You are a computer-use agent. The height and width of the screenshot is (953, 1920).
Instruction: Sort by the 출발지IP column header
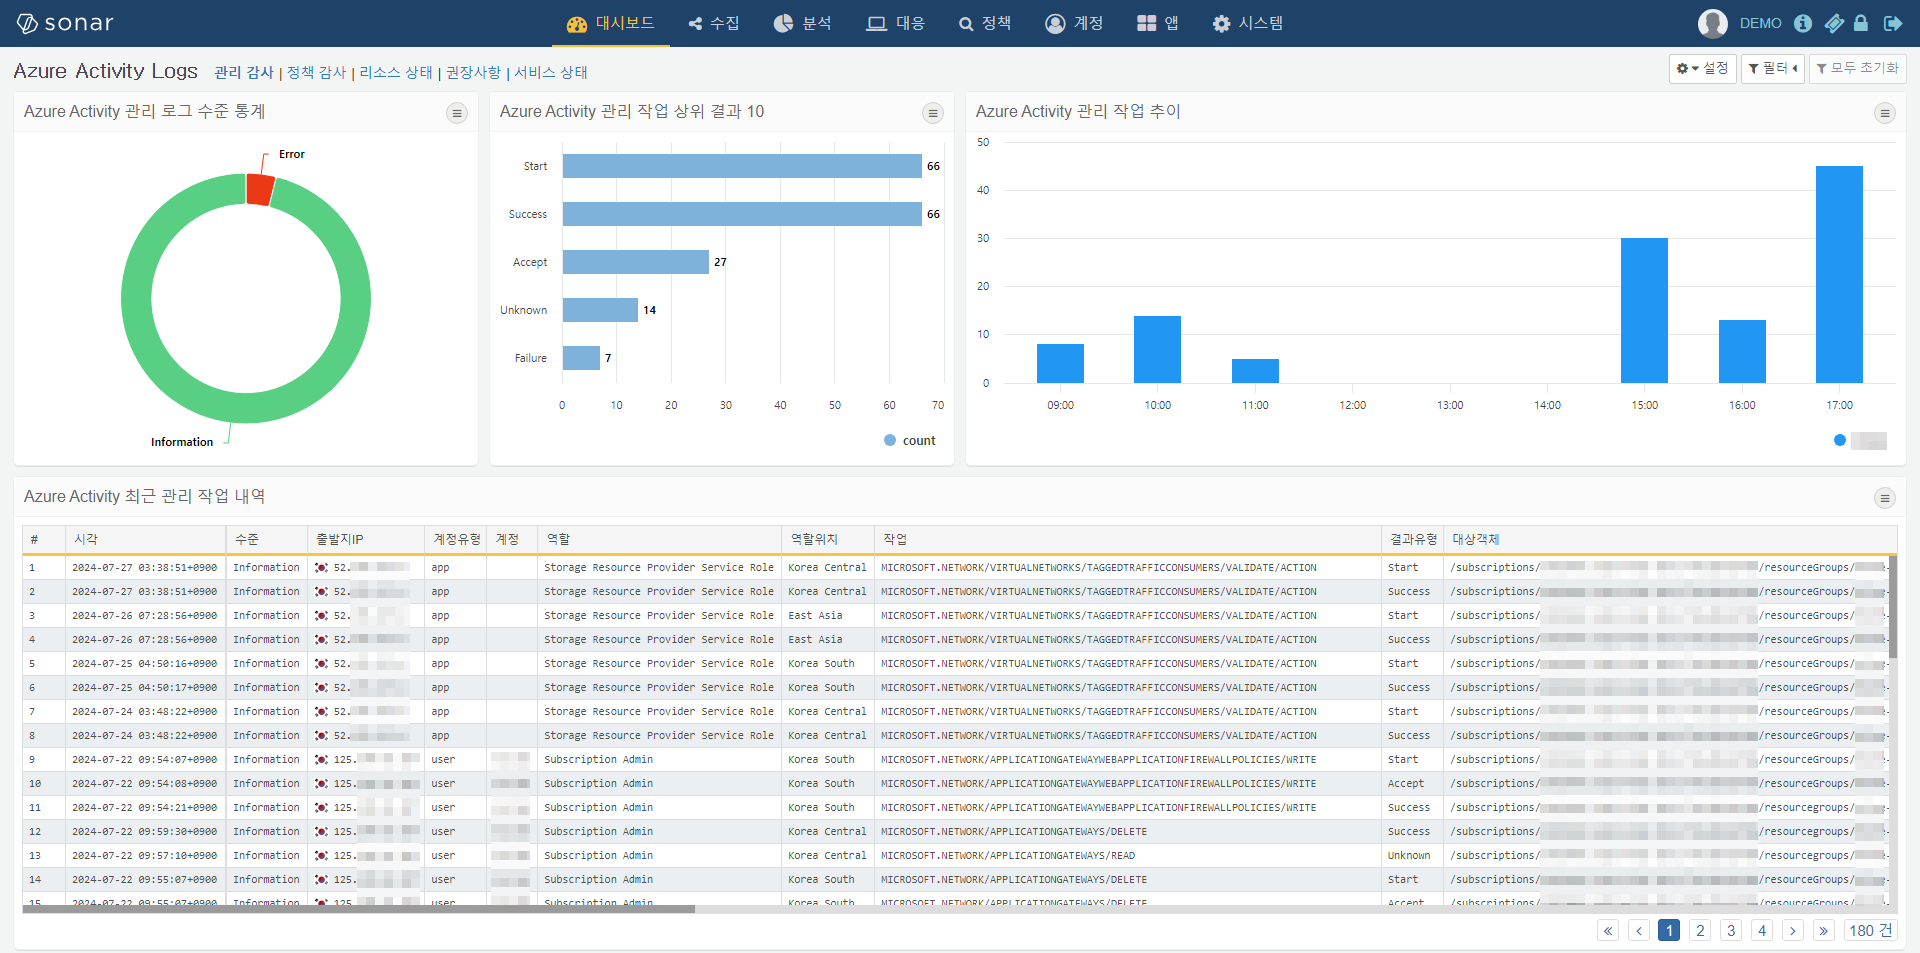tap(365, 539)
